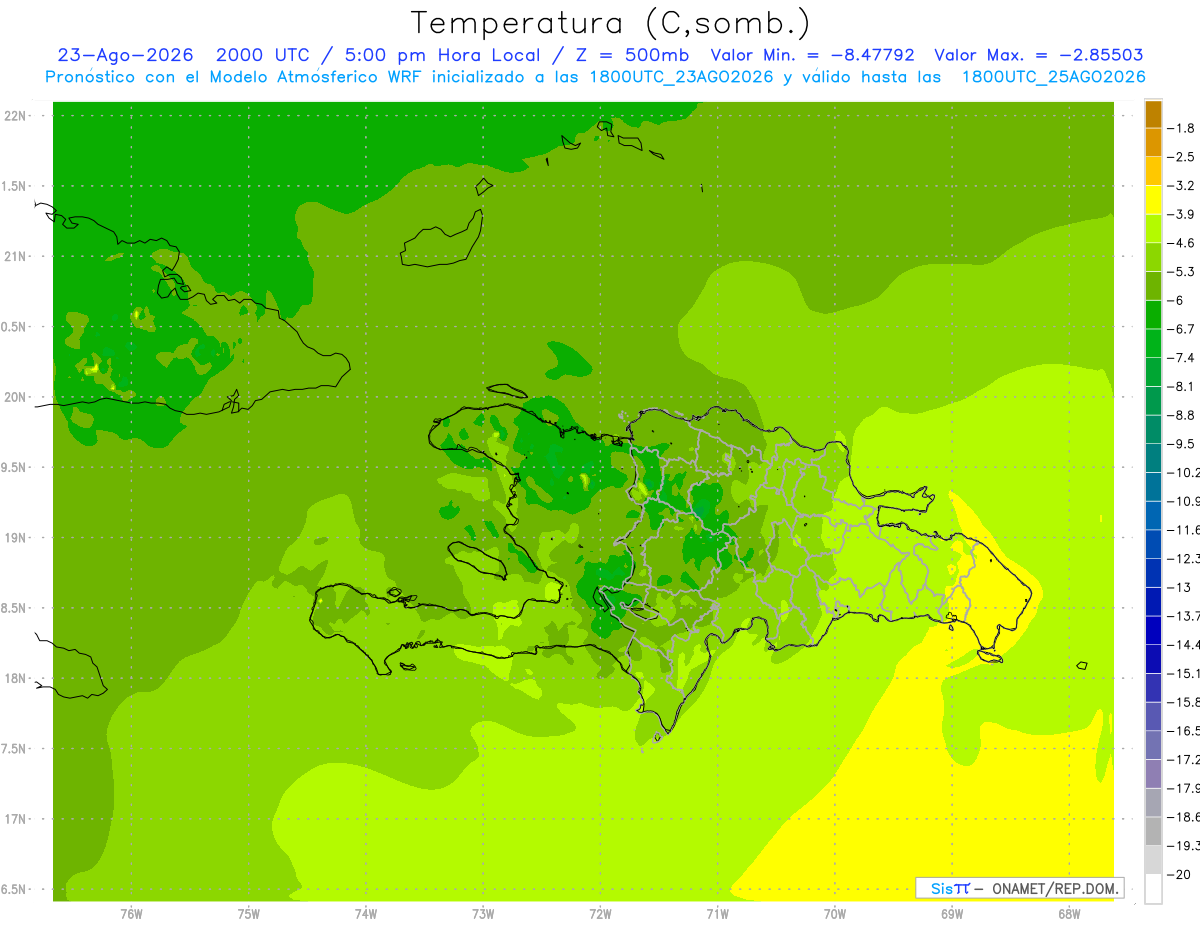The image size is (1200, 927).
Task: Click the 'Valor Max. = -2.85503' readout
Action: point(1038,55)
